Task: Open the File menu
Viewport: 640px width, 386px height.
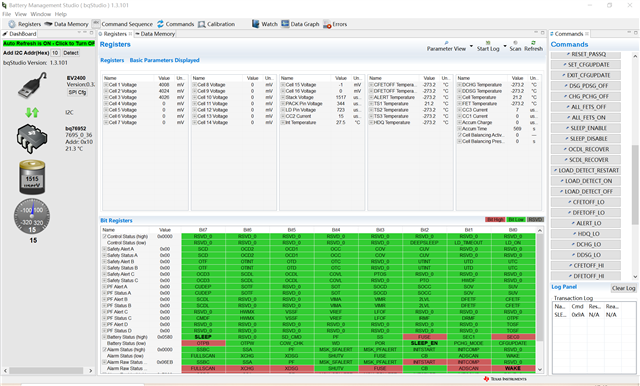Action: 7,14
